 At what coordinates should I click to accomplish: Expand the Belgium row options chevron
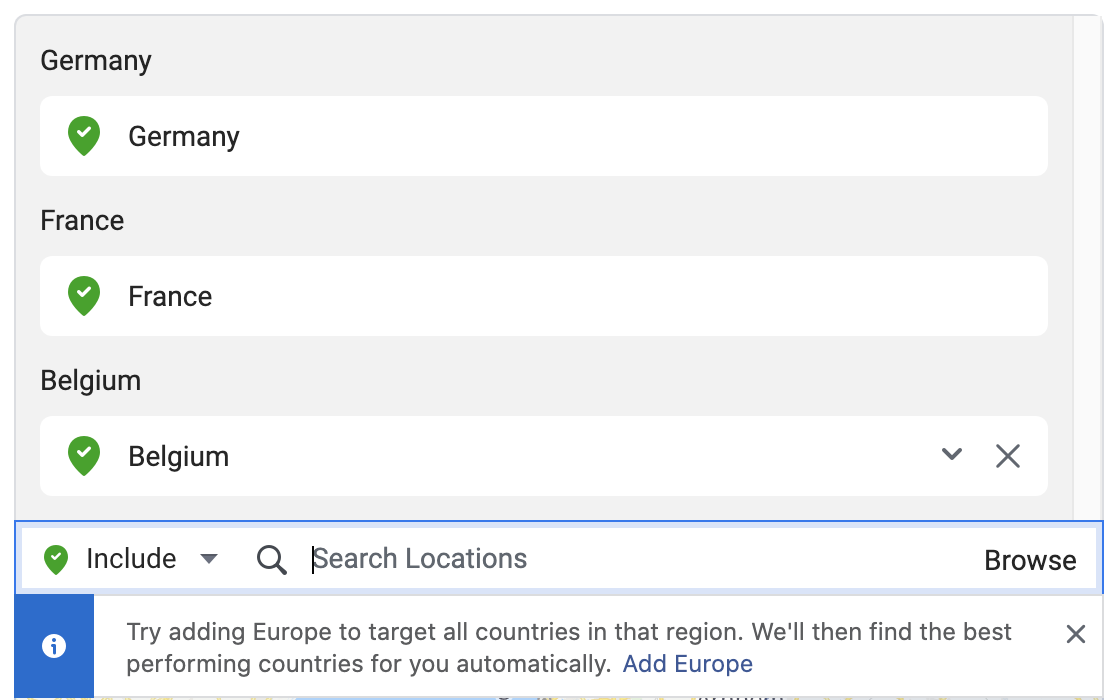tap(951, 454)
